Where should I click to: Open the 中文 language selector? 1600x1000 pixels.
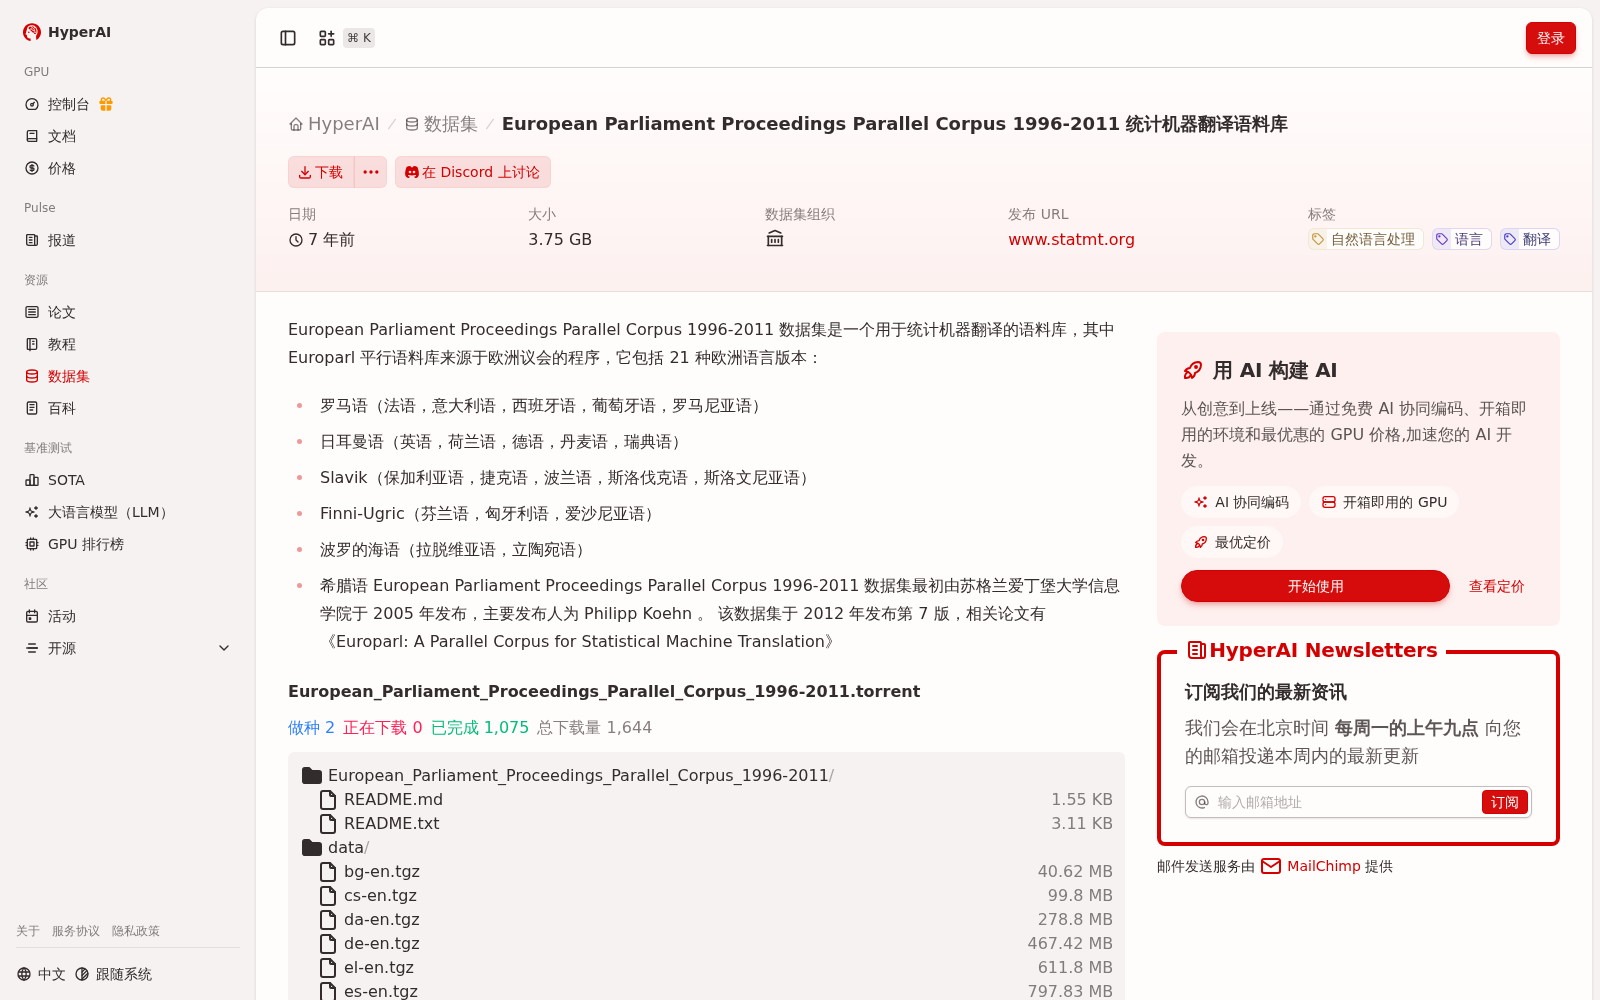click(41, 974)
